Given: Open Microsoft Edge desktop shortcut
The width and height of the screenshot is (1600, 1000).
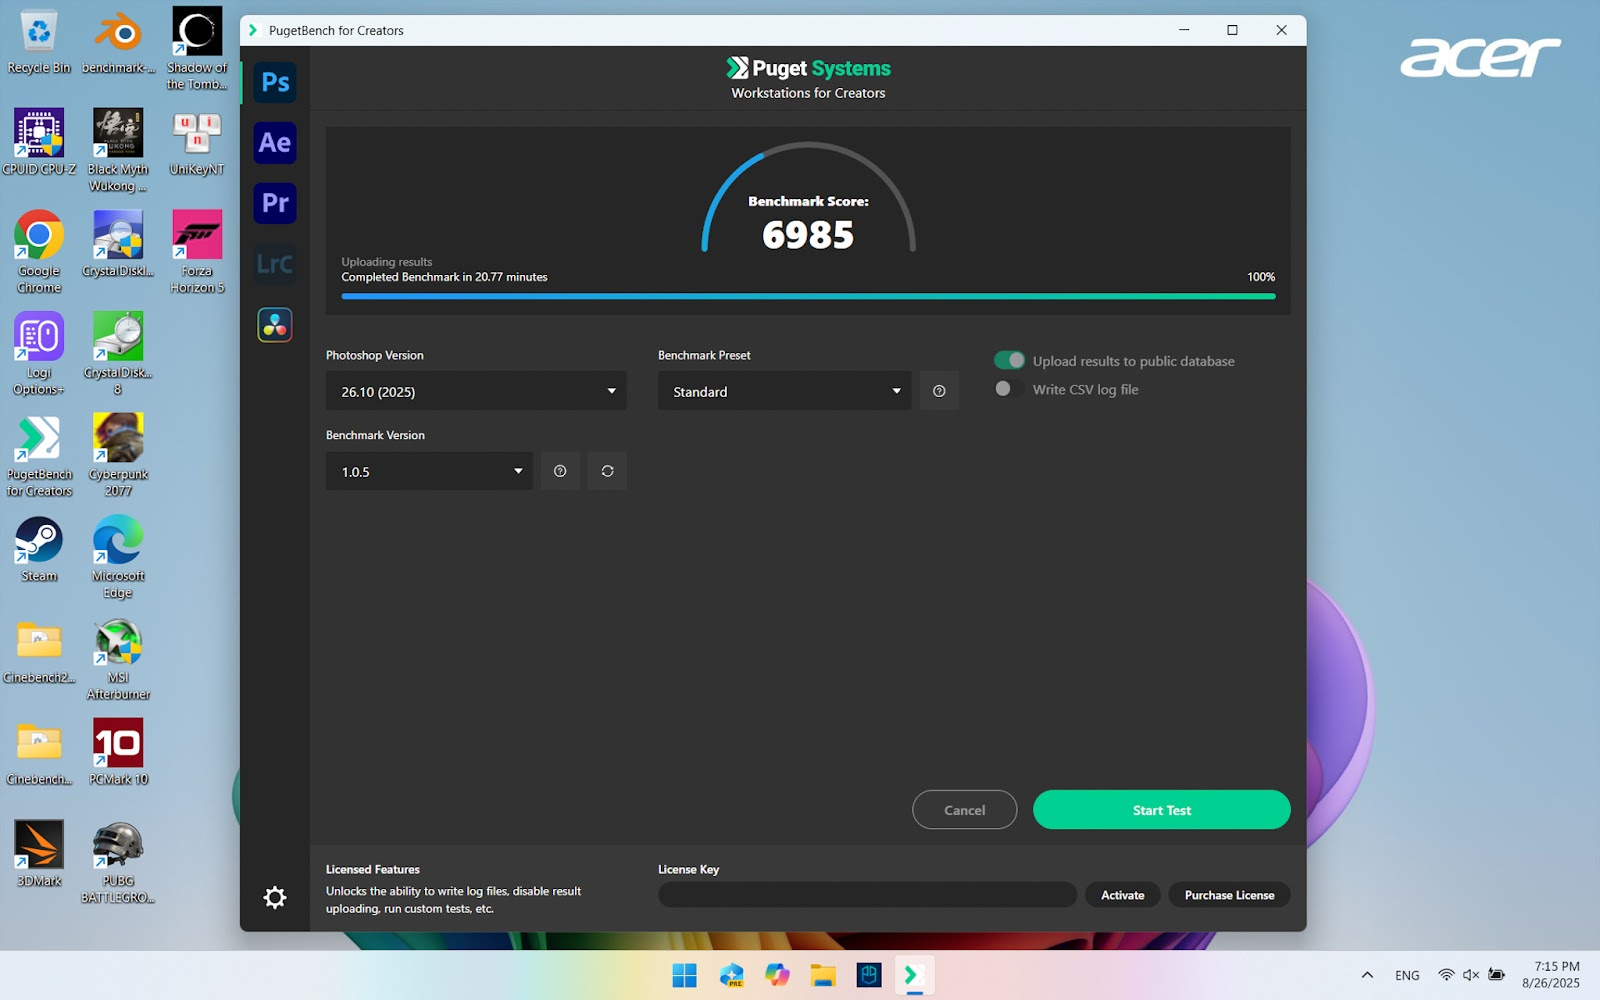Looking at the screenshot, I should pyautogui.click(x=118, y=557).
